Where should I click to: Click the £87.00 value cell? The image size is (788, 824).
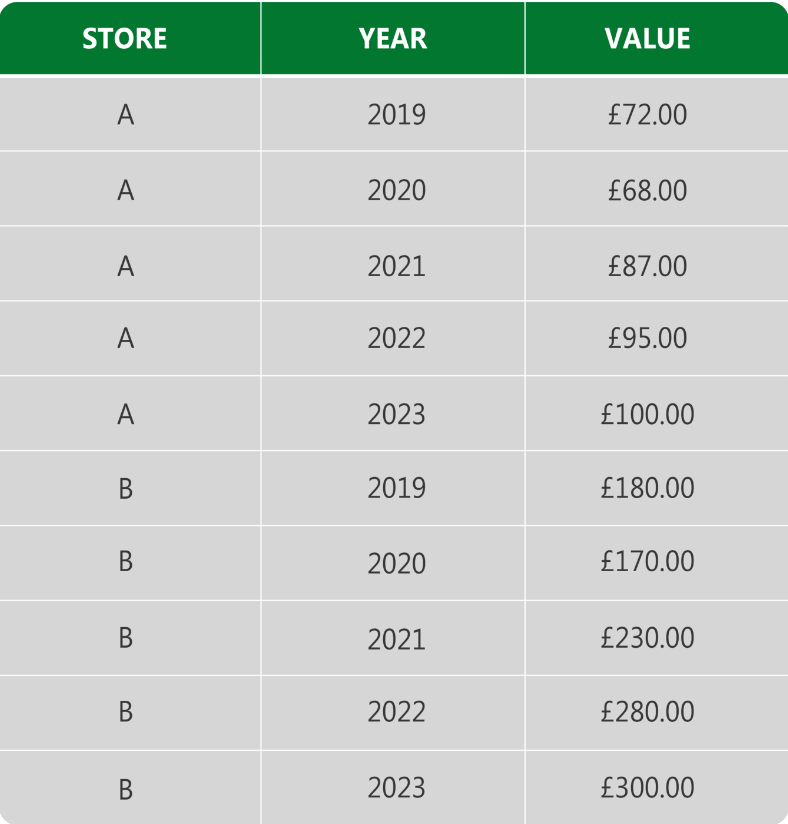coord(647,265)
